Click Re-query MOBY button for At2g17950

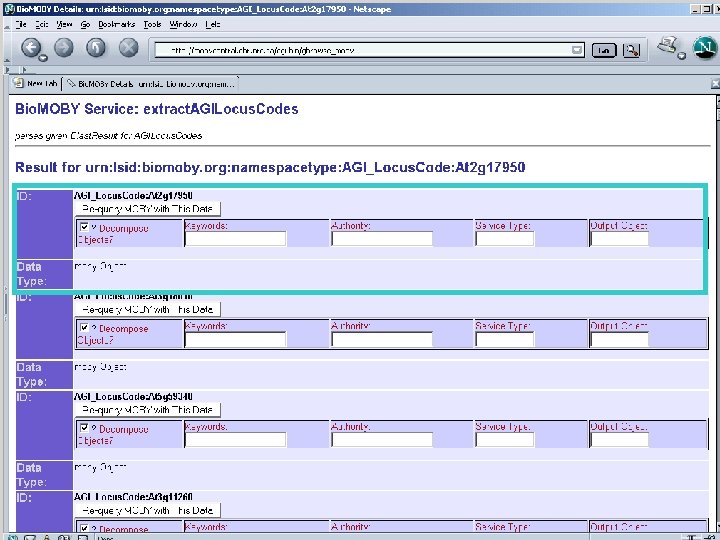[x=147, y=209]
